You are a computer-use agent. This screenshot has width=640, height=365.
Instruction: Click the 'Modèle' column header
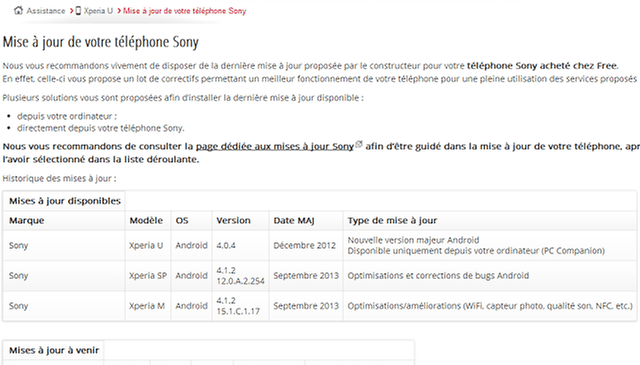[x=146, y=220]
